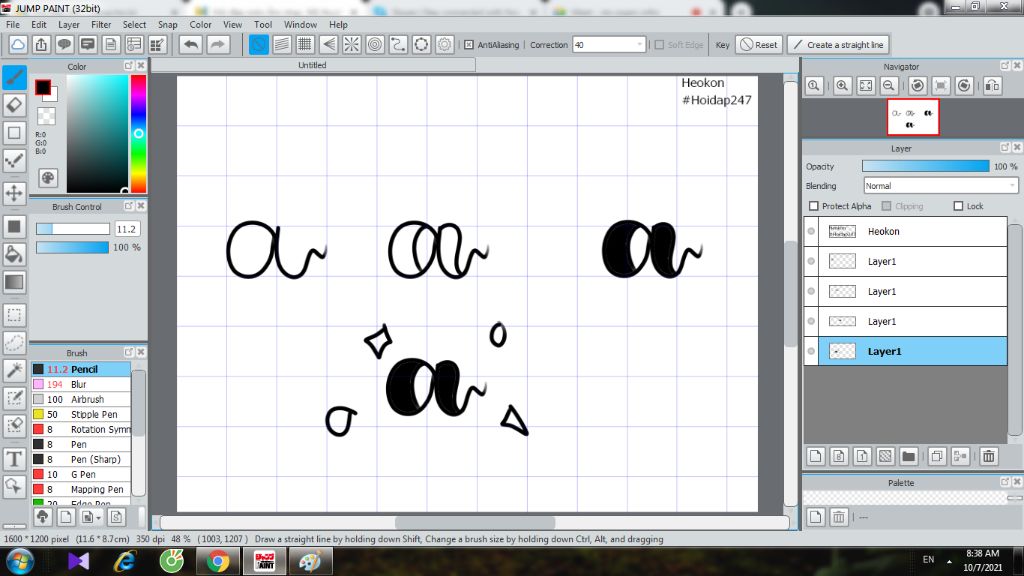Delete layer with trash icon
Image resolution: width=1024 pixels, height=576 pixels.
[989, 456]
